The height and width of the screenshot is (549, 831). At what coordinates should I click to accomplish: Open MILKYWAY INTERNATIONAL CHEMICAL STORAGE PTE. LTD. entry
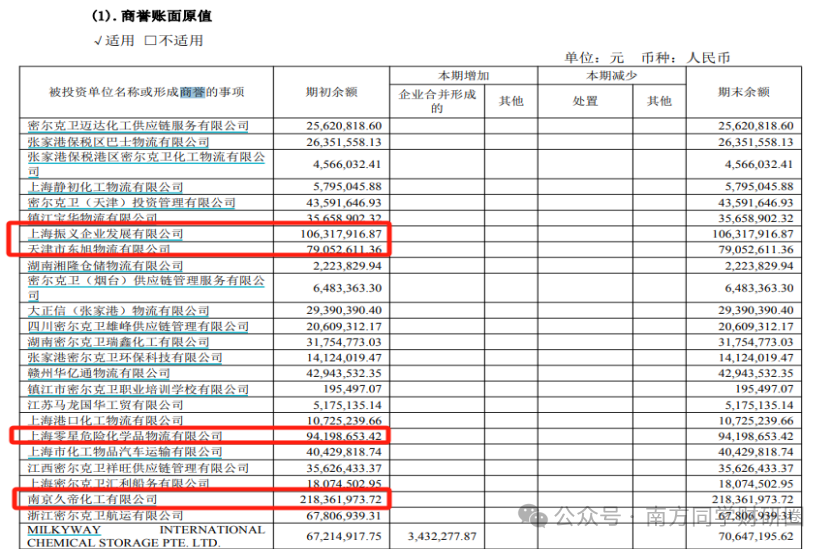pyautogui.click(x=146, y=536)
